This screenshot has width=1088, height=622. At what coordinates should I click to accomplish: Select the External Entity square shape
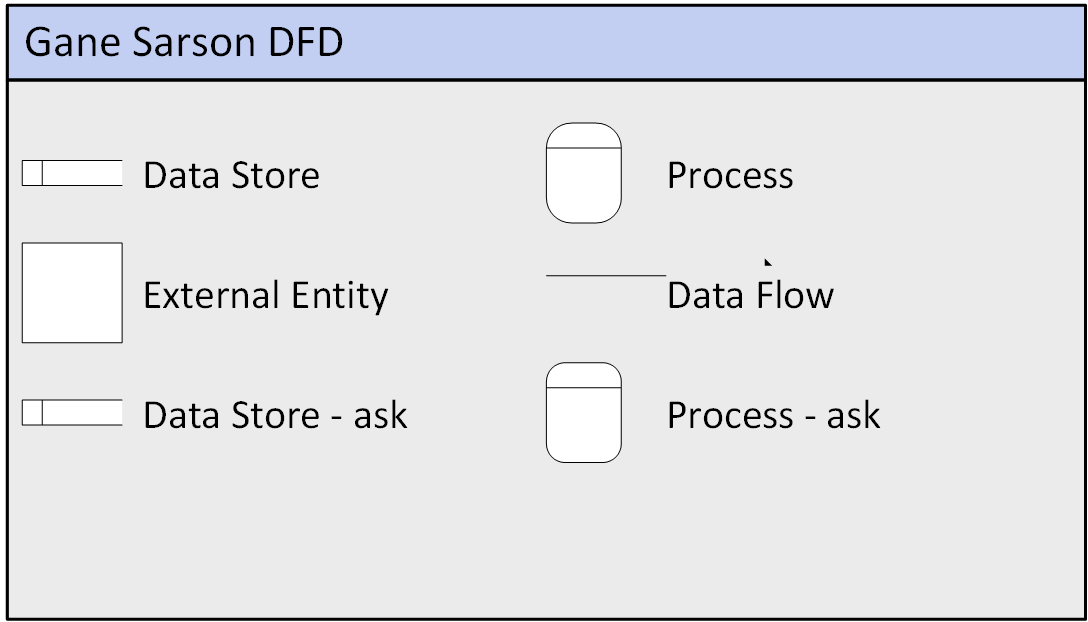point(72,292)
